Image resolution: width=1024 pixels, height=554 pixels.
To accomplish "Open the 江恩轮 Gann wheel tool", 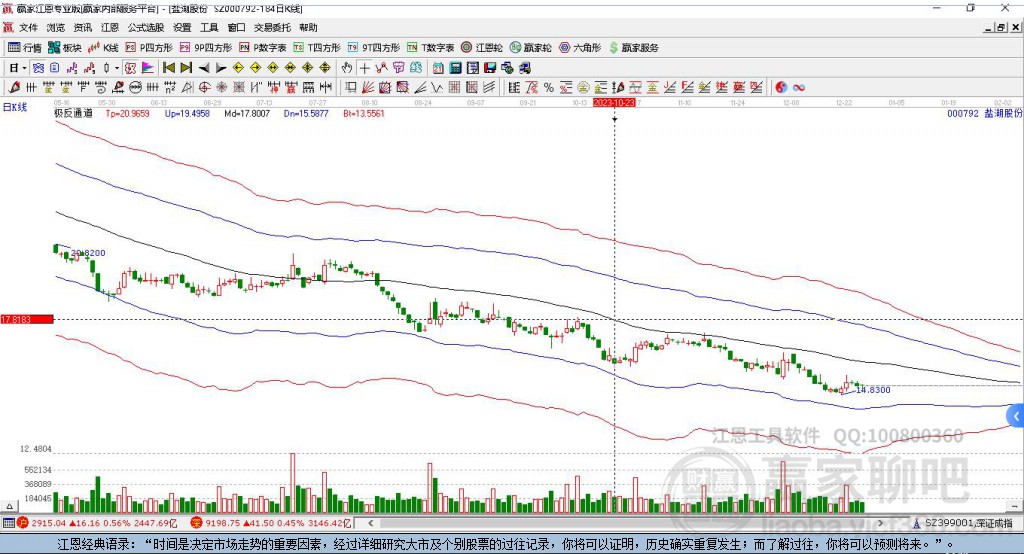I will (x=482, y=48).
